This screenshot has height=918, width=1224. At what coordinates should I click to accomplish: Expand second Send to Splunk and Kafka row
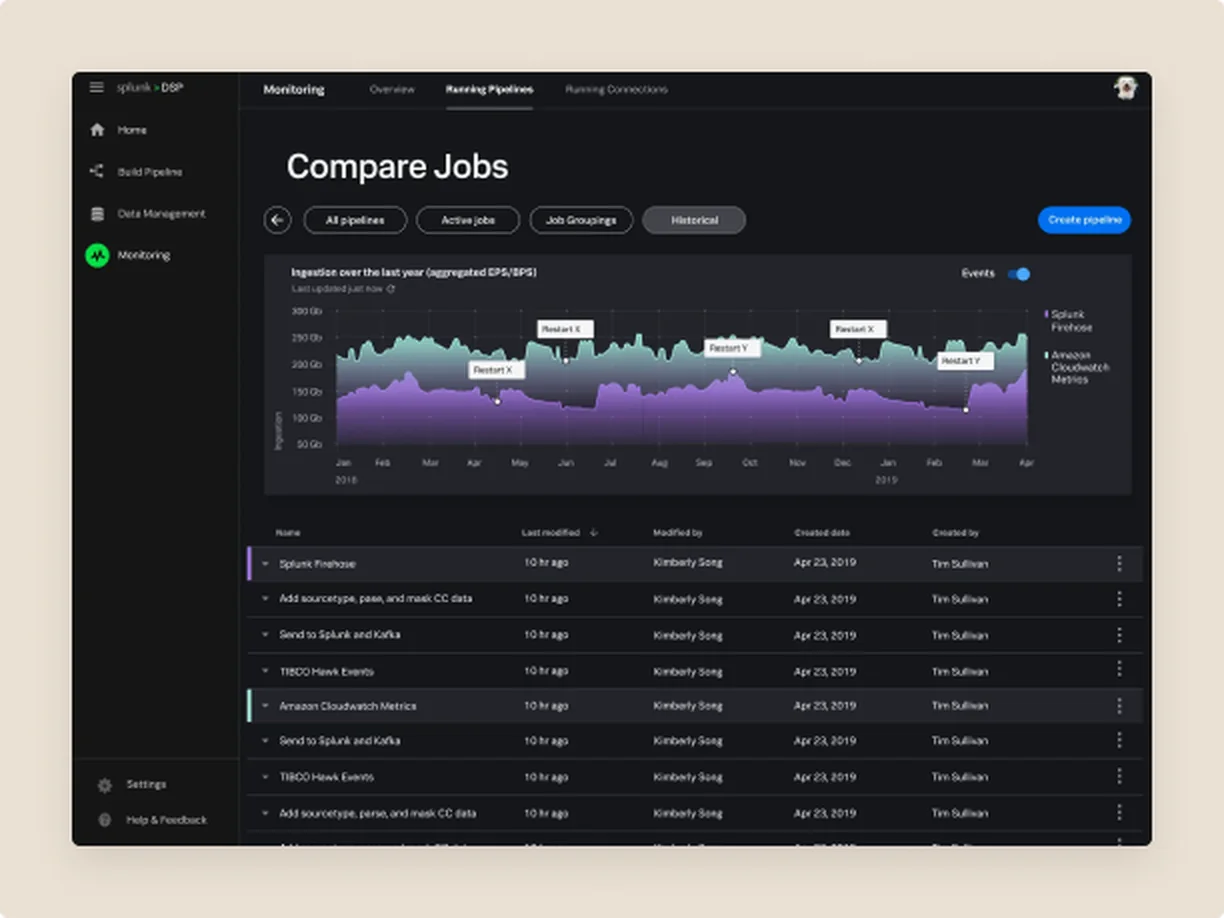coord(265,741)
